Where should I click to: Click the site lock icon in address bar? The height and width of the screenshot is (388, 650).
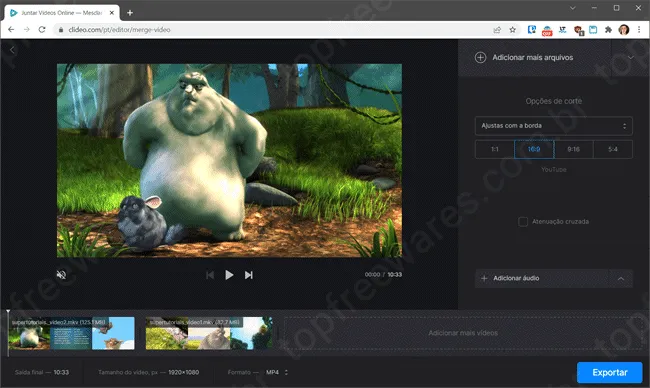[61, 30]
